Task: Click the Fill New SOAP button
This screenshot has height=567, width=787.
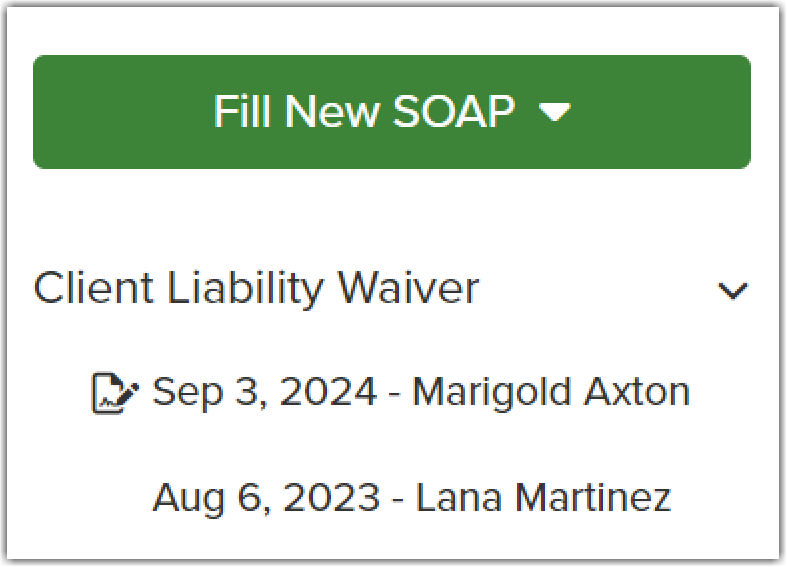Action: 392,112
